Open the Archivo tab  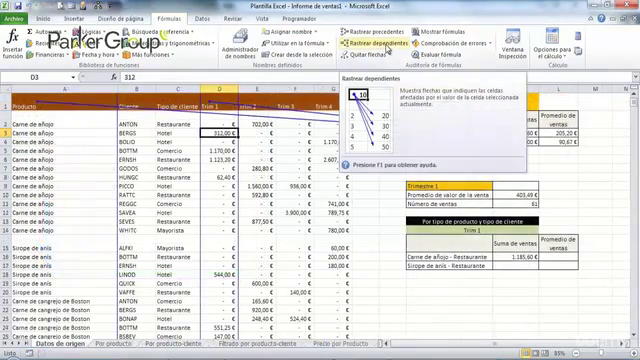tap(14, 19)
